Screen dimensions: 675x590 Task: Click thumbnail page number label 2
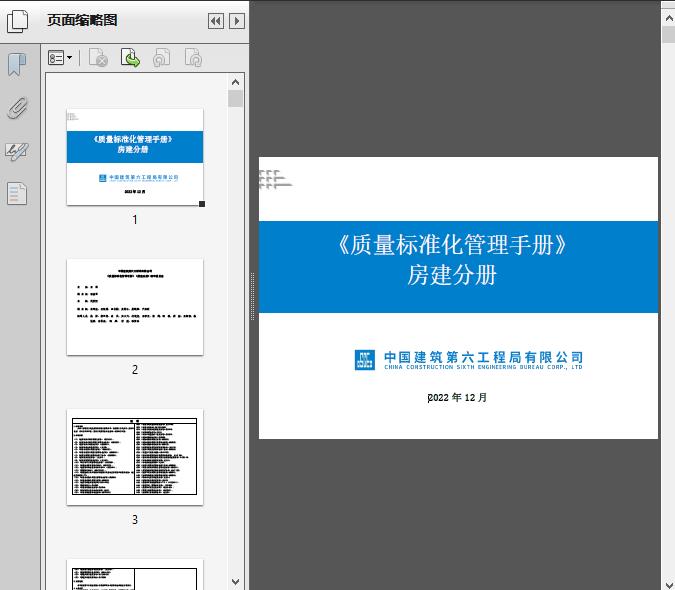click(135, 370)
